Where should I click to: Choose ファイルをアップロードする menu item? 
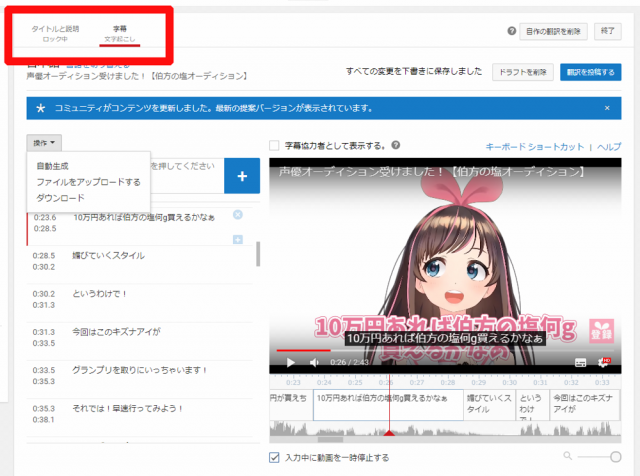coord(89,182)
